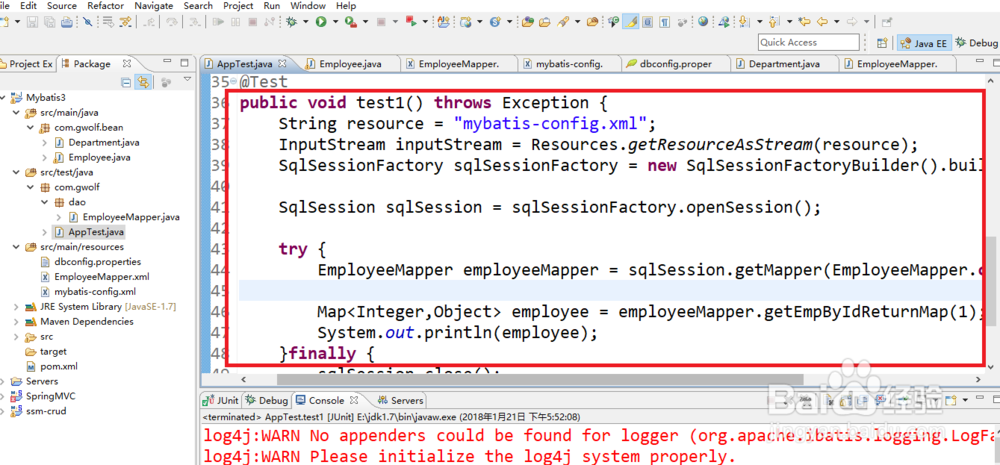Open the Source menu

(x=62, y=6)
